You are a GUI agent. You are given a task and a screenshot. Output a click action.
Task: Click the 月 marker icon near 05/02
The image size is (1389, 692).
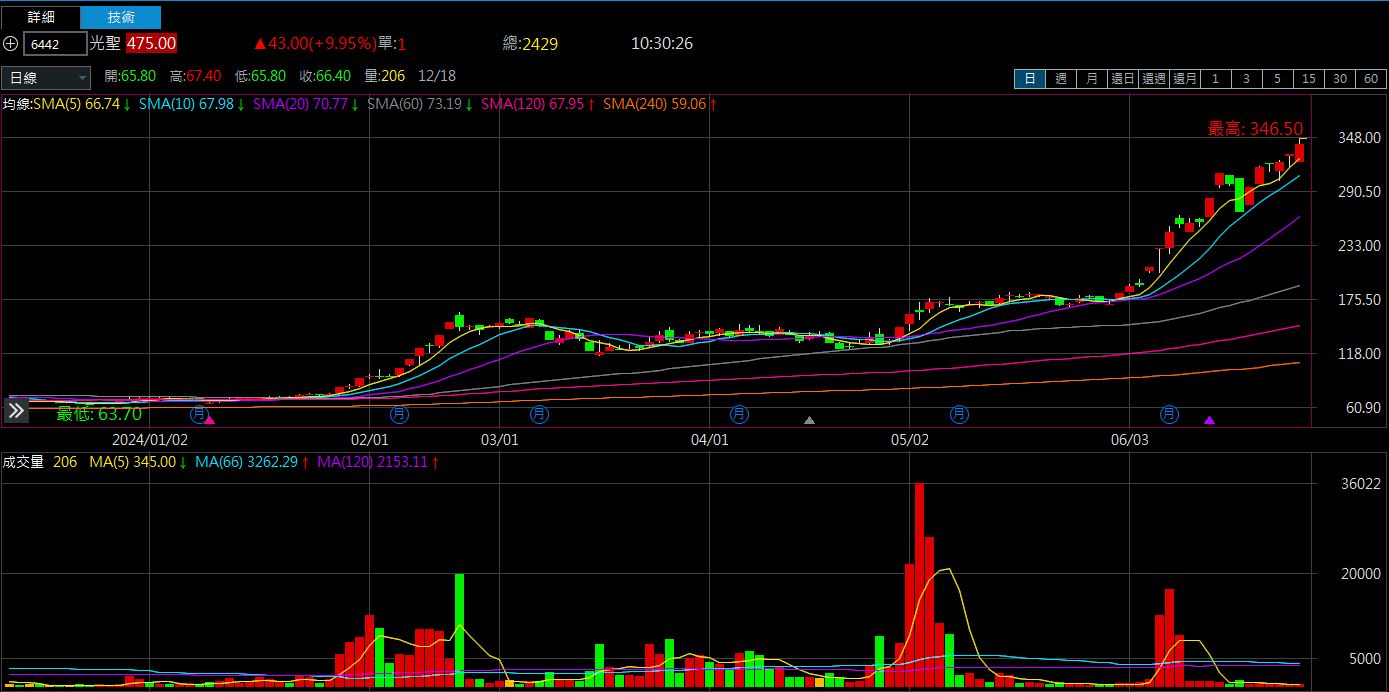[x=959, y=413]
